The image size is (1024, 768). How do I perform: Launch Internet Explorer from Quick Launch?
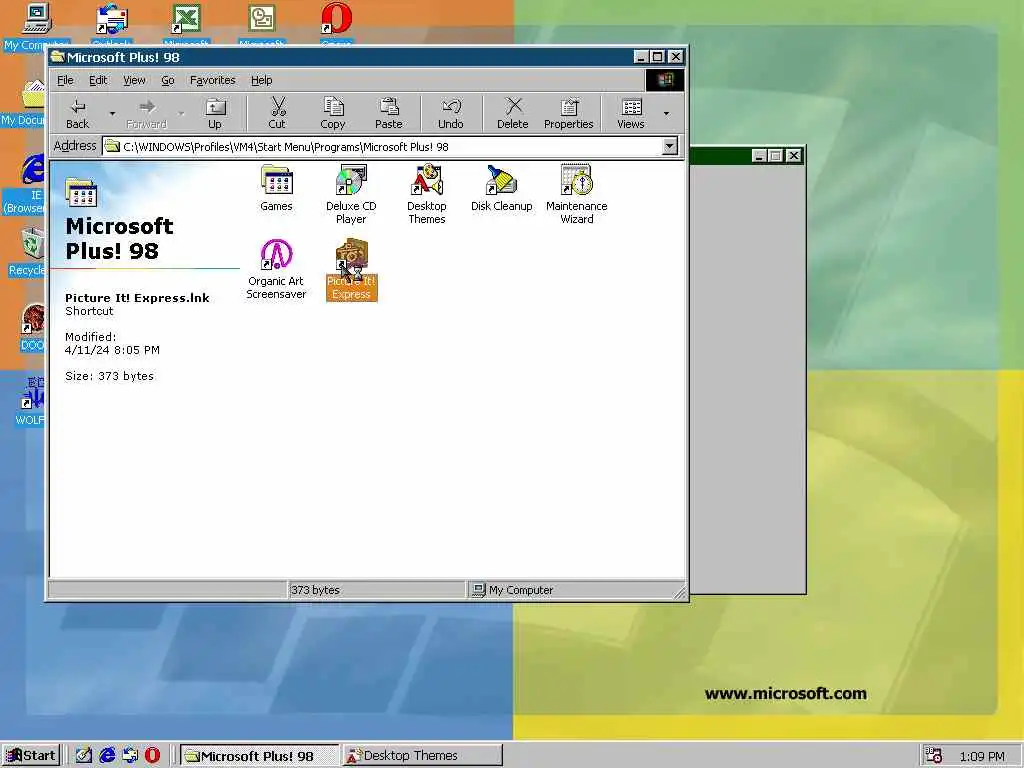(x=107, y=756)
